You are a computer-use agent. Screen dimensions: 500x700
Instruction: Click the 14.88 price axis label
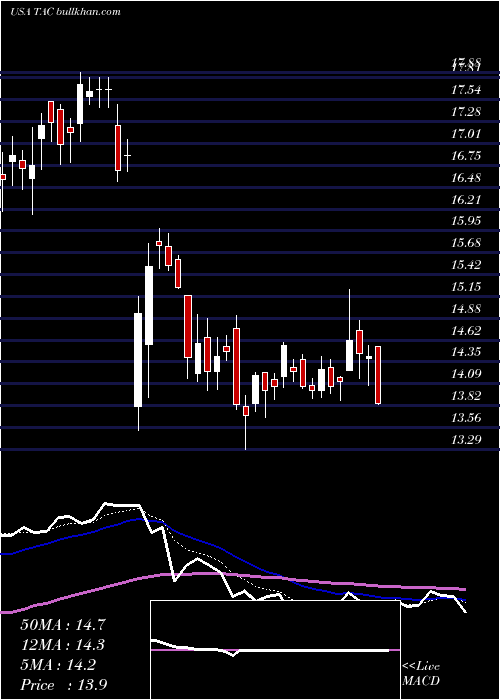(466, 308)
